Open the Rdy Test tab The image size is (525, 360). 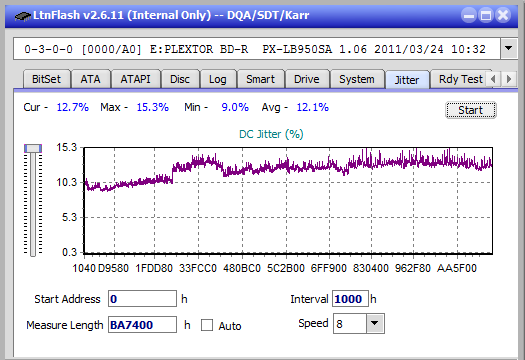point(461,79)
